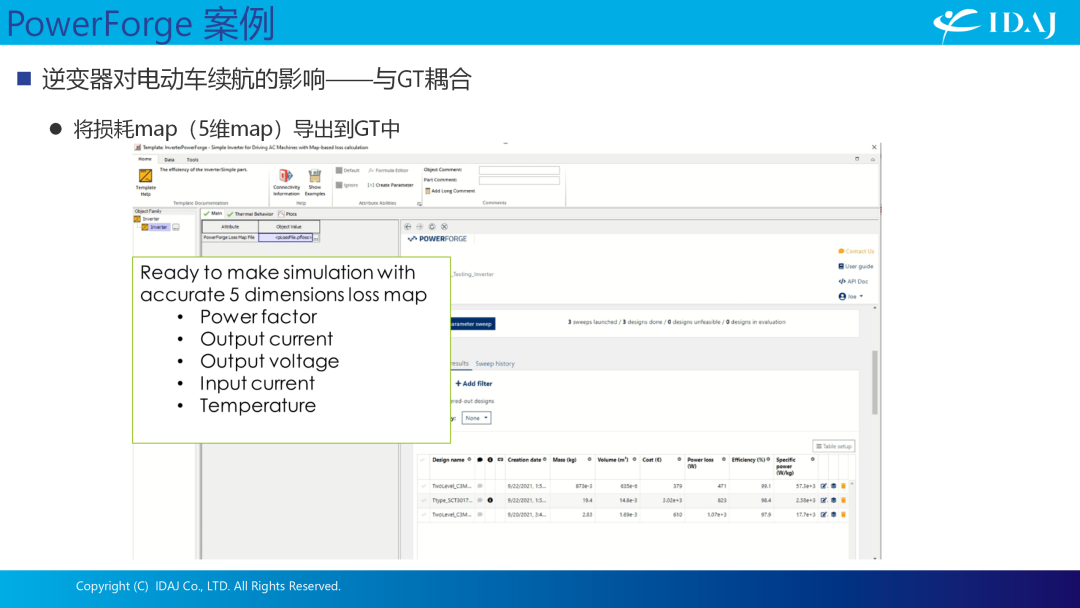Open Cost (€) column options
Screen dimensions: 1080x608
tap(679, 460)
